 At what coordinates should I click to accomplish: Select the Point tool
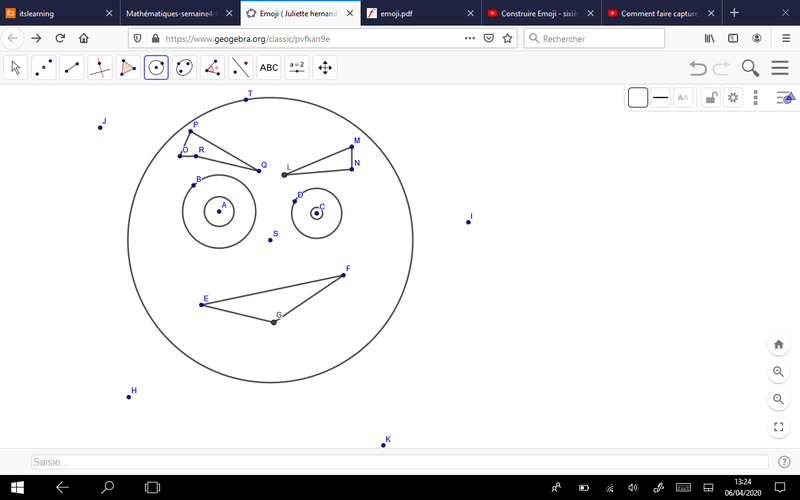point(43,68)
